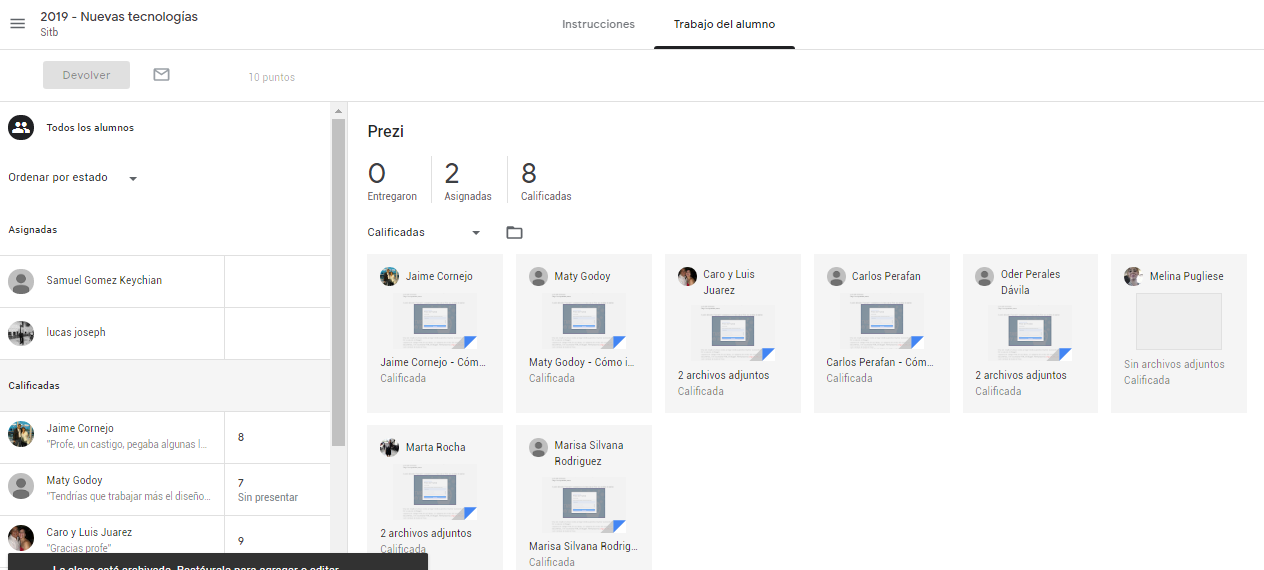Click Caro y Luis Juarez card avatar

[687, 276]
